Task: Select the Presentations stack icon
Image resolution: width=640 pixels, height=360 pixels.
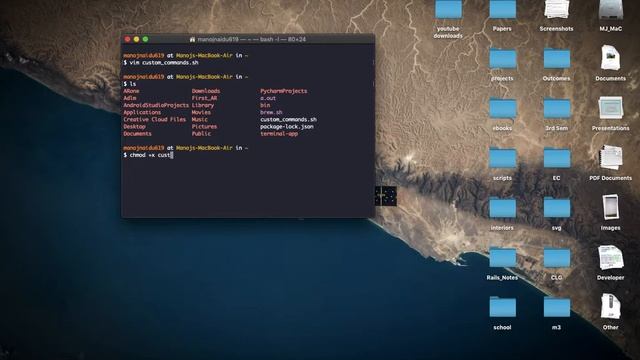Action: pos(611,108)
